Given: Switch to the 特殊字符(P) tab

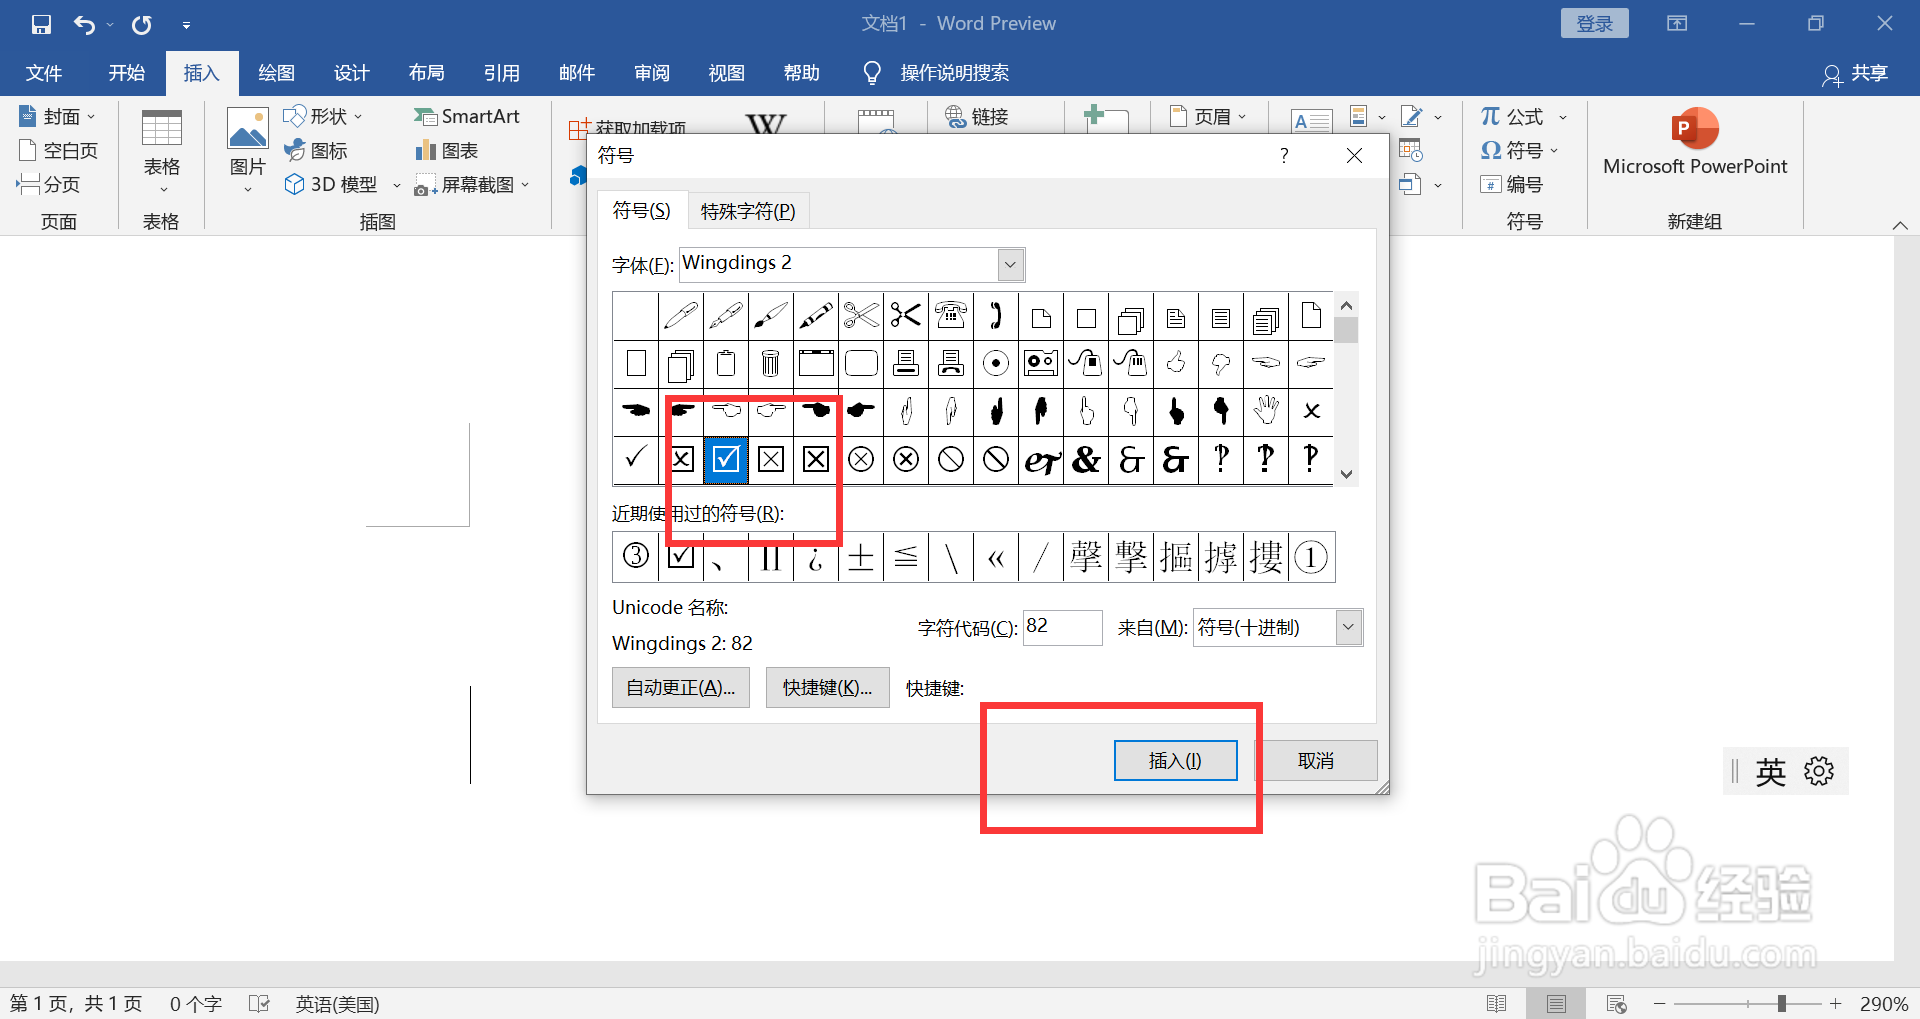Looking at the screenshot, I should [748, 210].
